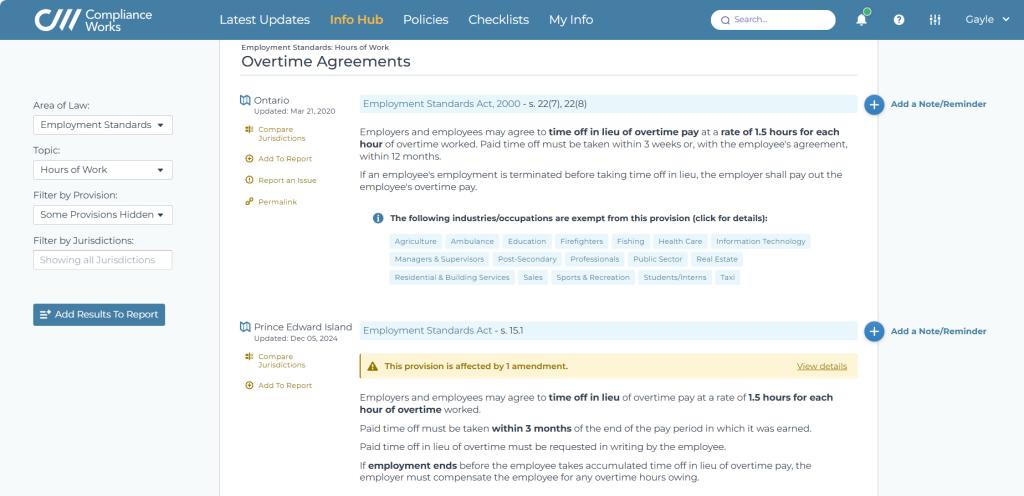The height and width of the screenshot is (496, 1024).
Task: Open the settings sliders icon in header
Action: tap(935, 20)
